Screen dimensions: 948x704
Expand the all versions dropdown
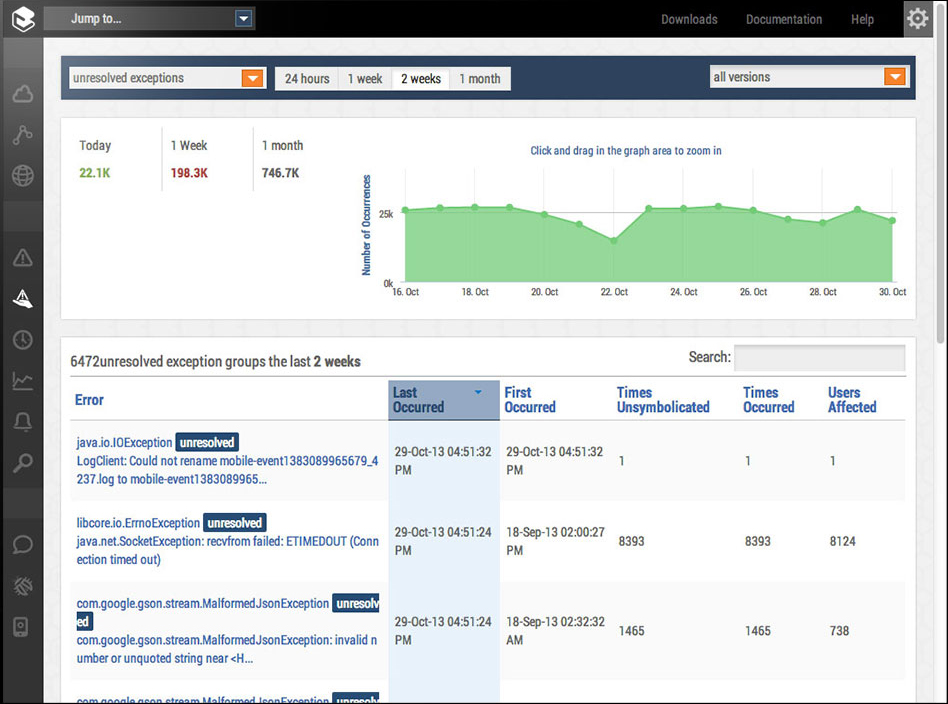[895, 77]
